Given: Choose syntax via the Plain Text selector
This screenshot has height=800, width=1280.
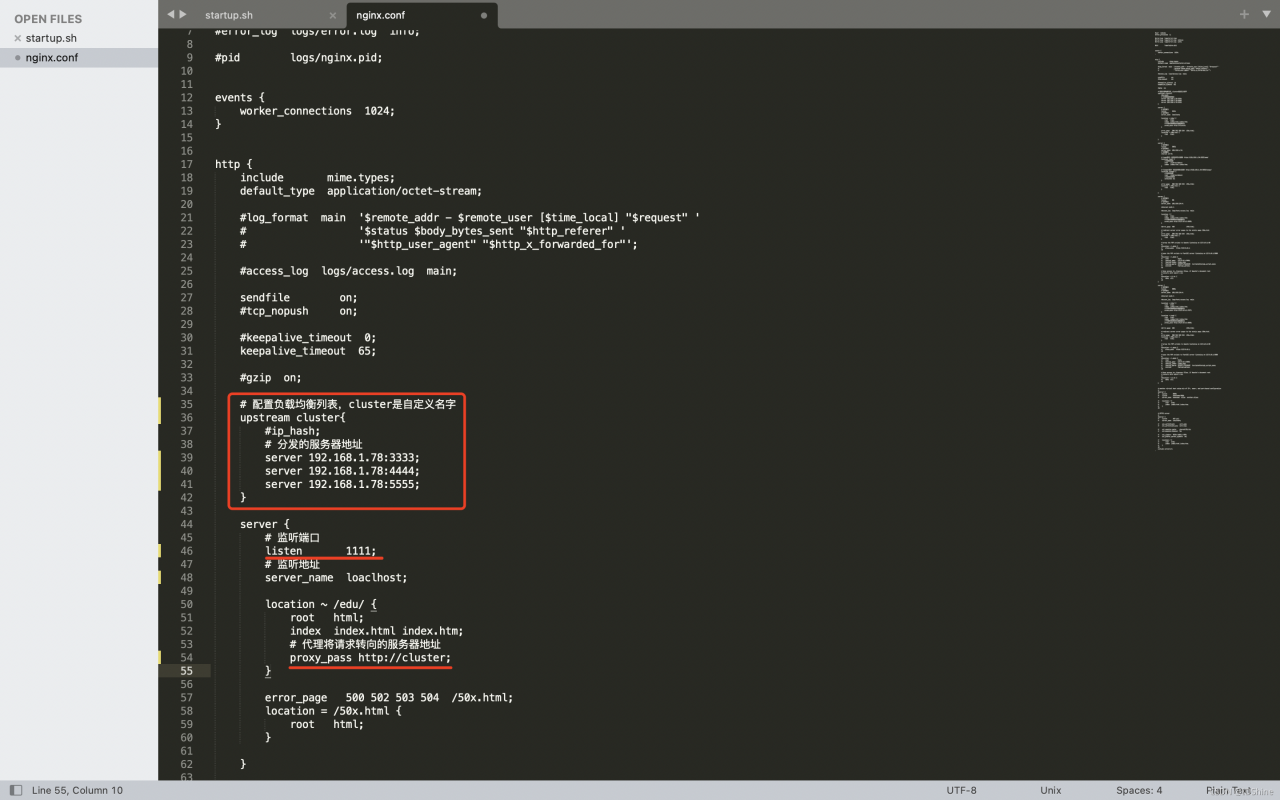Looking at the screenshot, I should pos(1229,790).
